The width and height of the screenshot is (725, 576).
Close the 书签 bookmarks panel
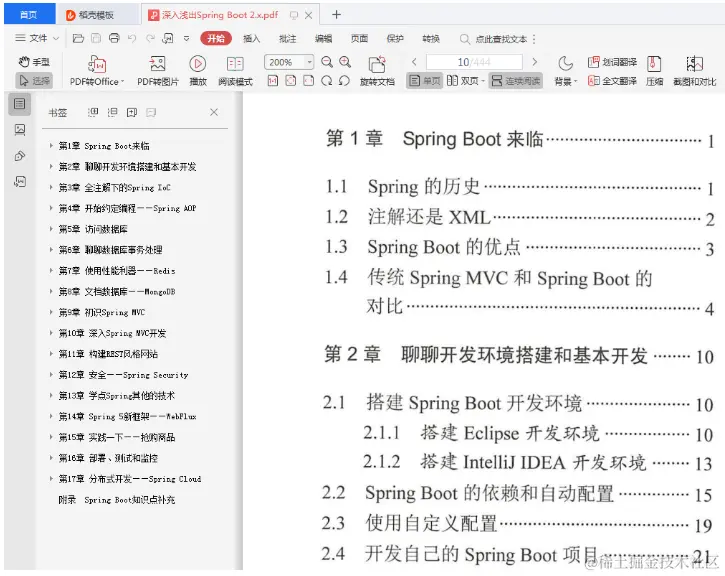point(214,112)
